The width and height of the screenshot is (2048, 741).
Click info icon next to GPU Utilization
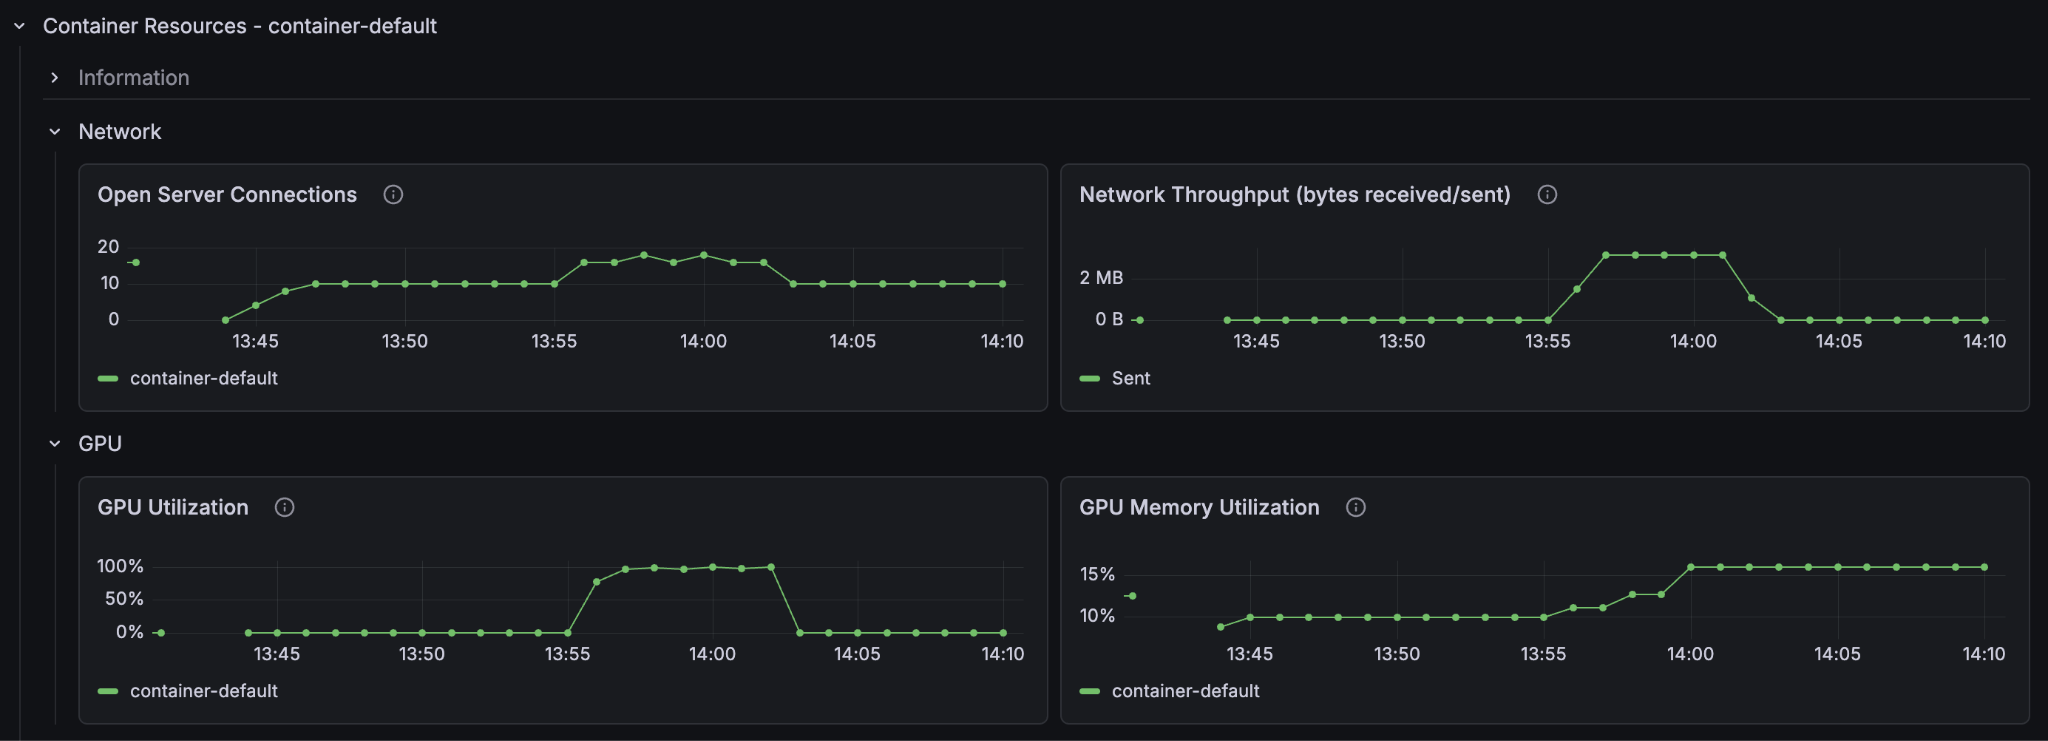pyautogui.click(x=285, y=508)
